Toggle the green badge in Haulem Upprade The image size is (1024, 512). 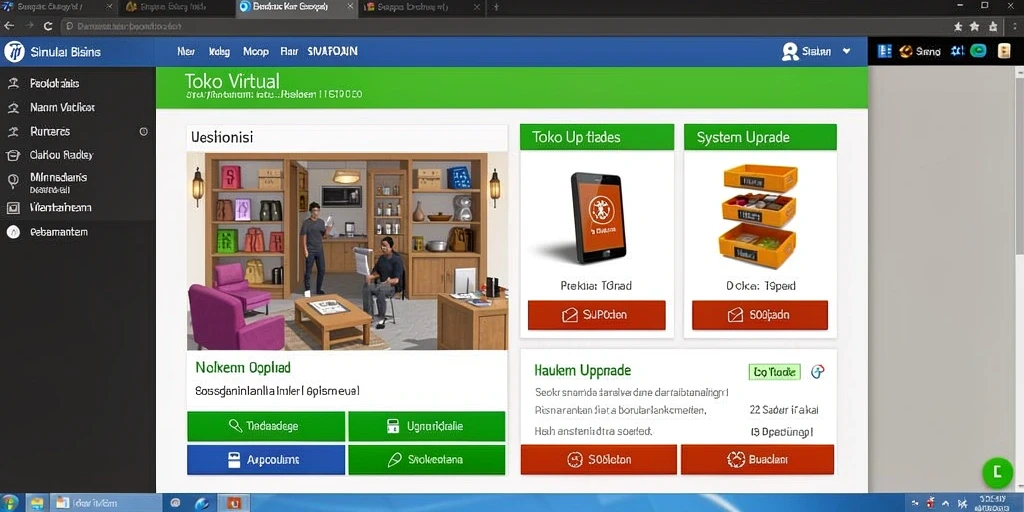click(774, 372)
